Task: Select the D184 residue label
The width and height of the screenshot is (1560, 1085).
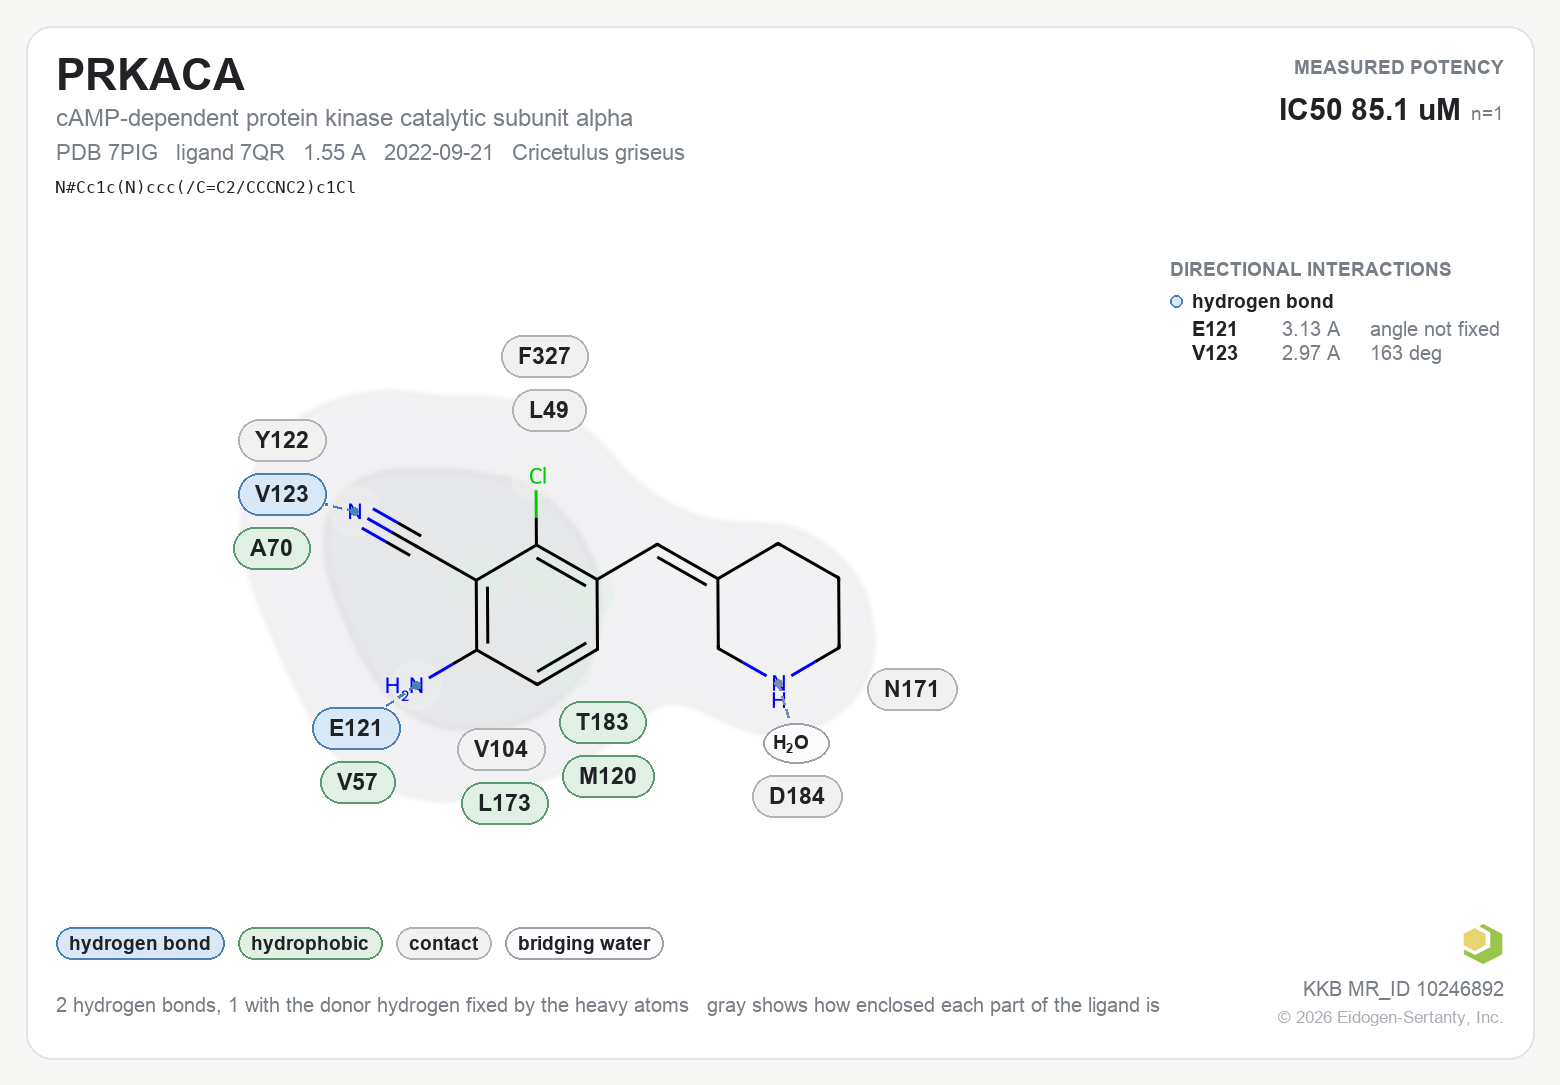Action: coord(797,796)
